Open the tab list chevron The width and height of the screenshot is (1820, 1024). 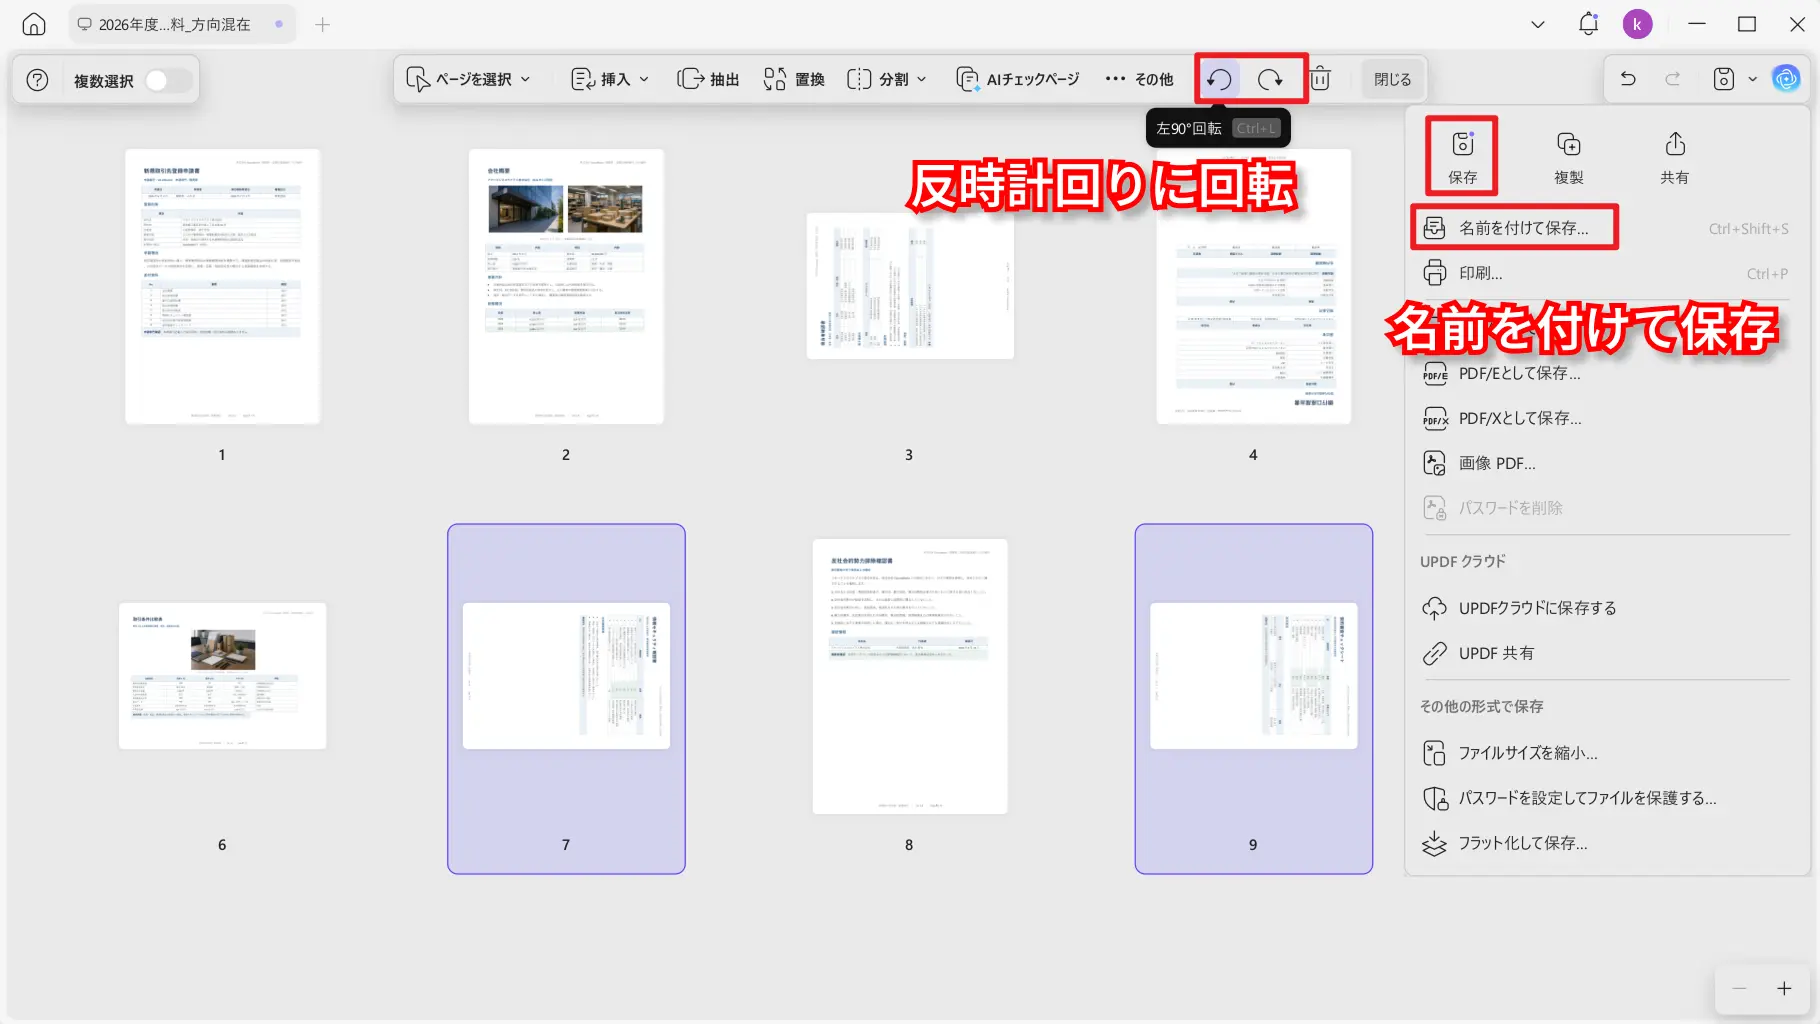pyautogui.click(x=1538, y=24)
